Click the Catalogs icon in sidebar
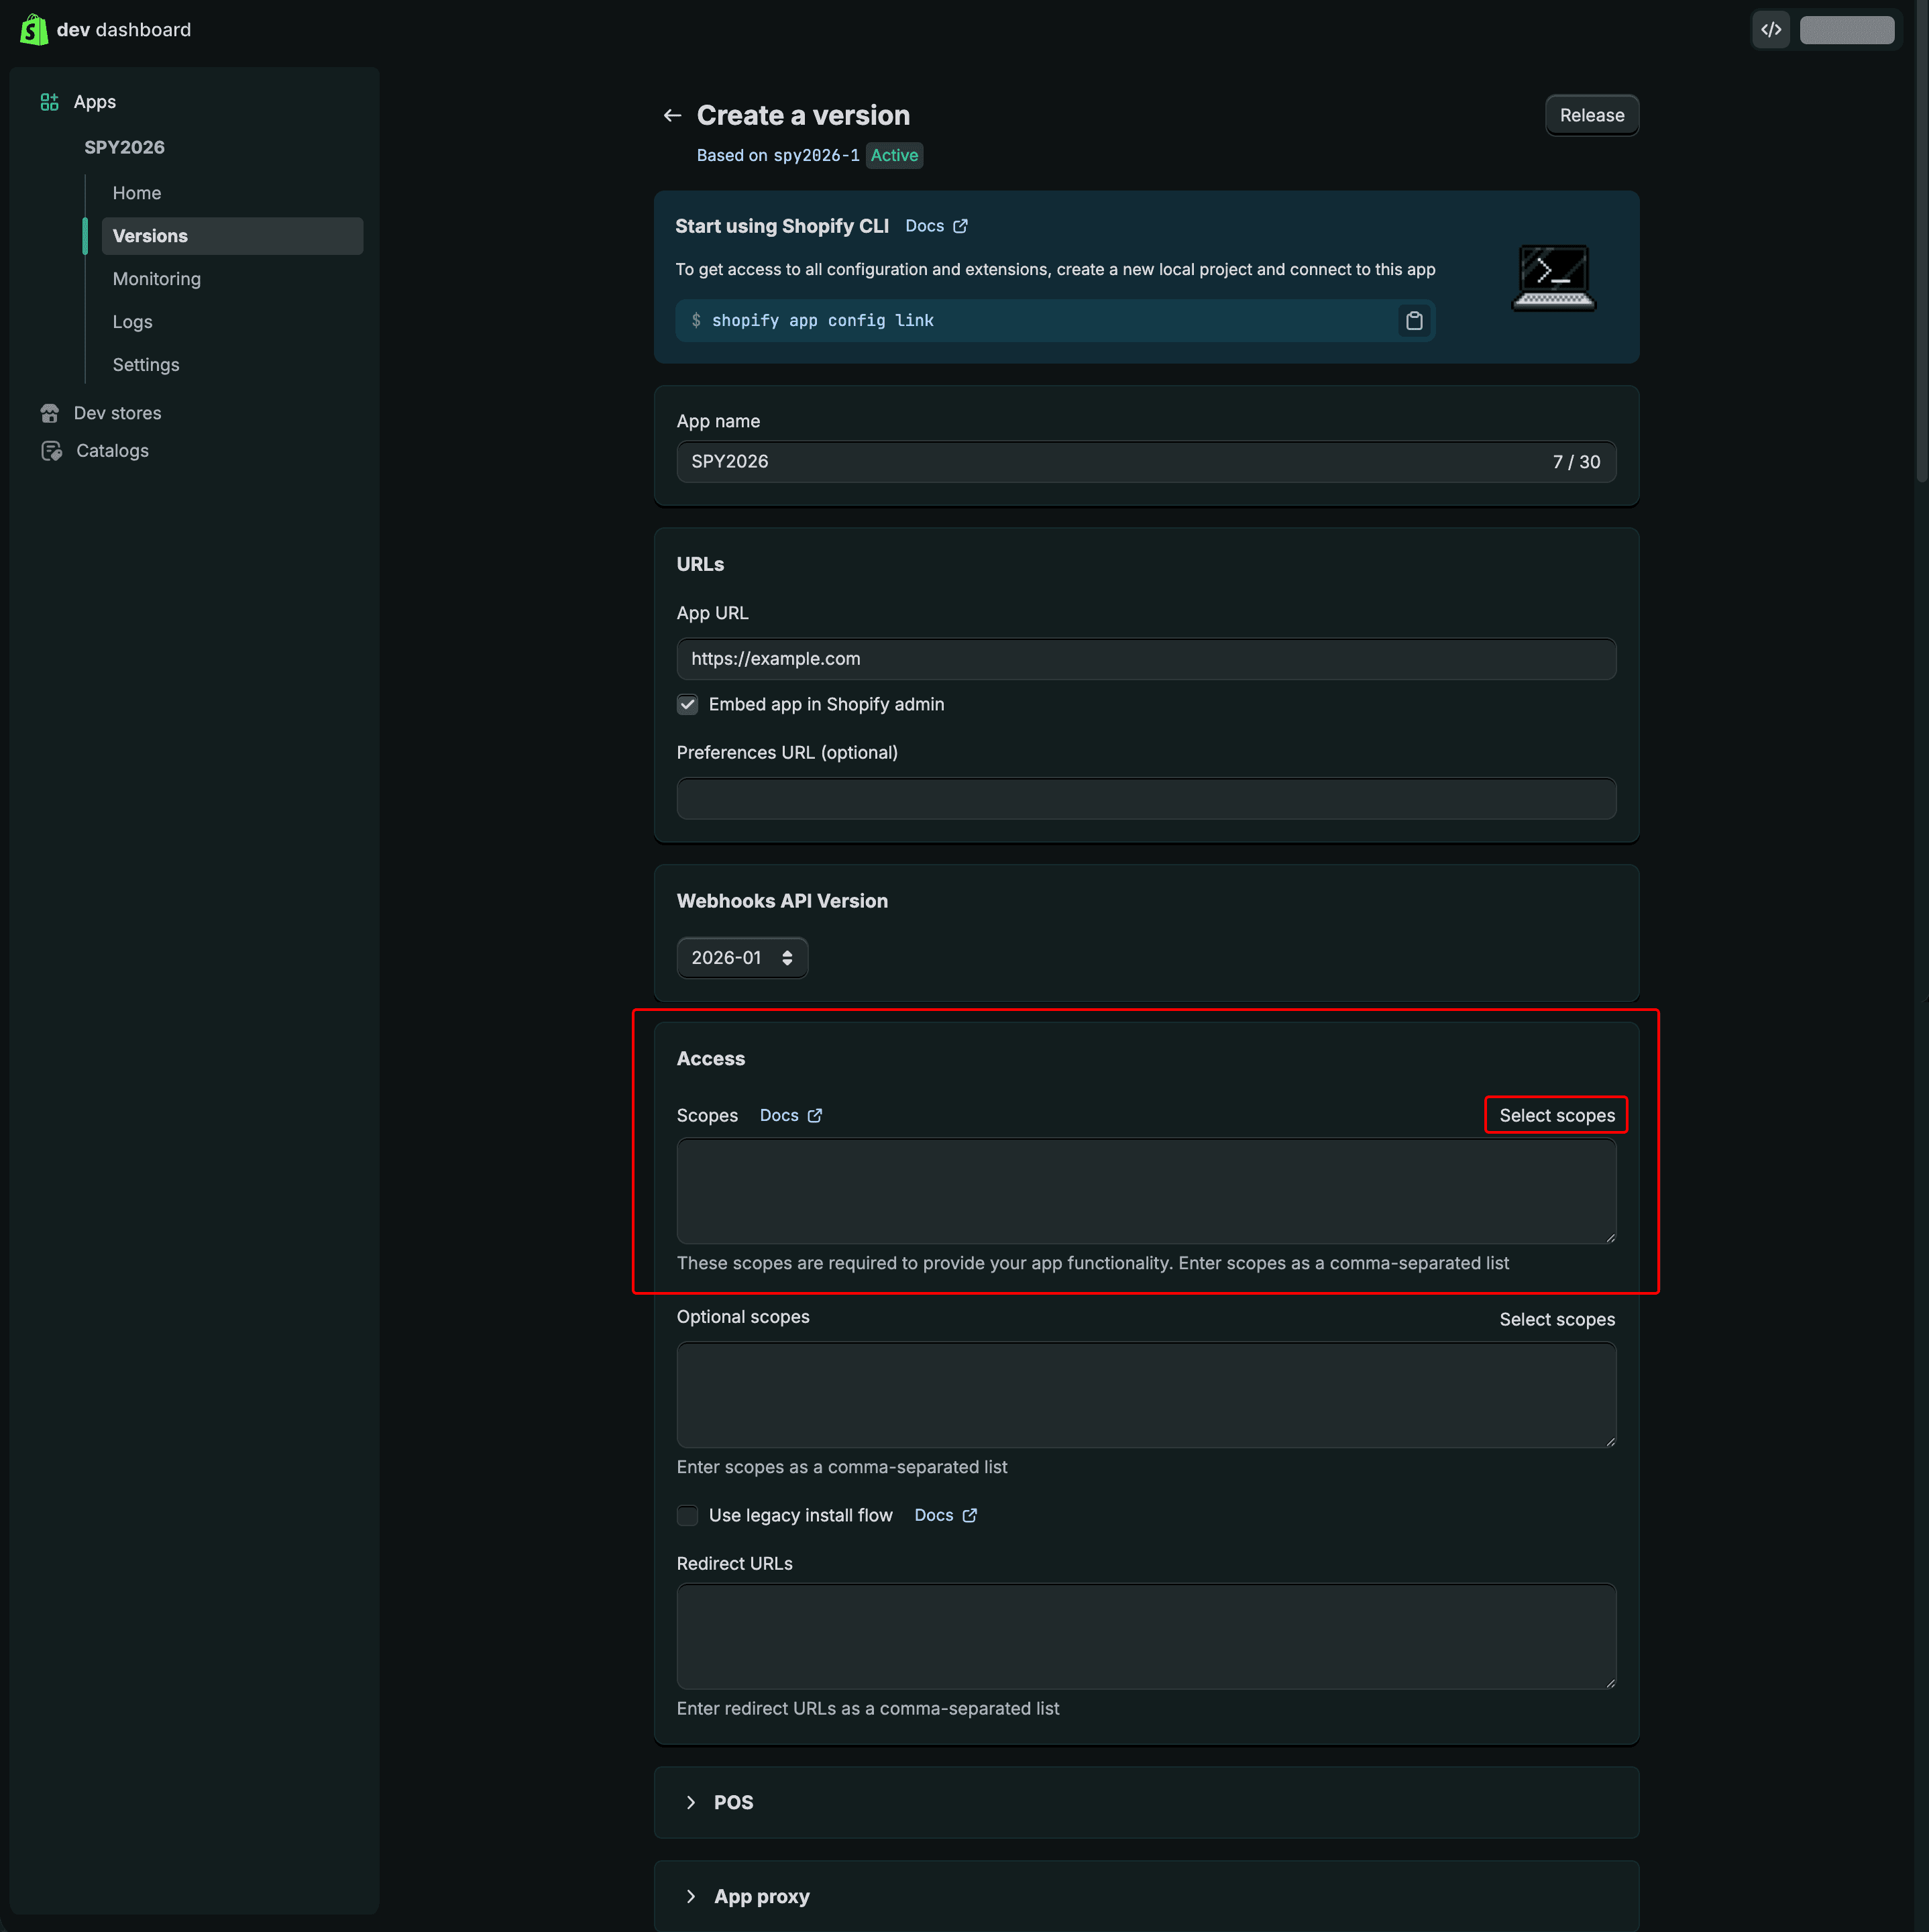The height and width of the screenshot is (1932, 1929). click(51, 451)
